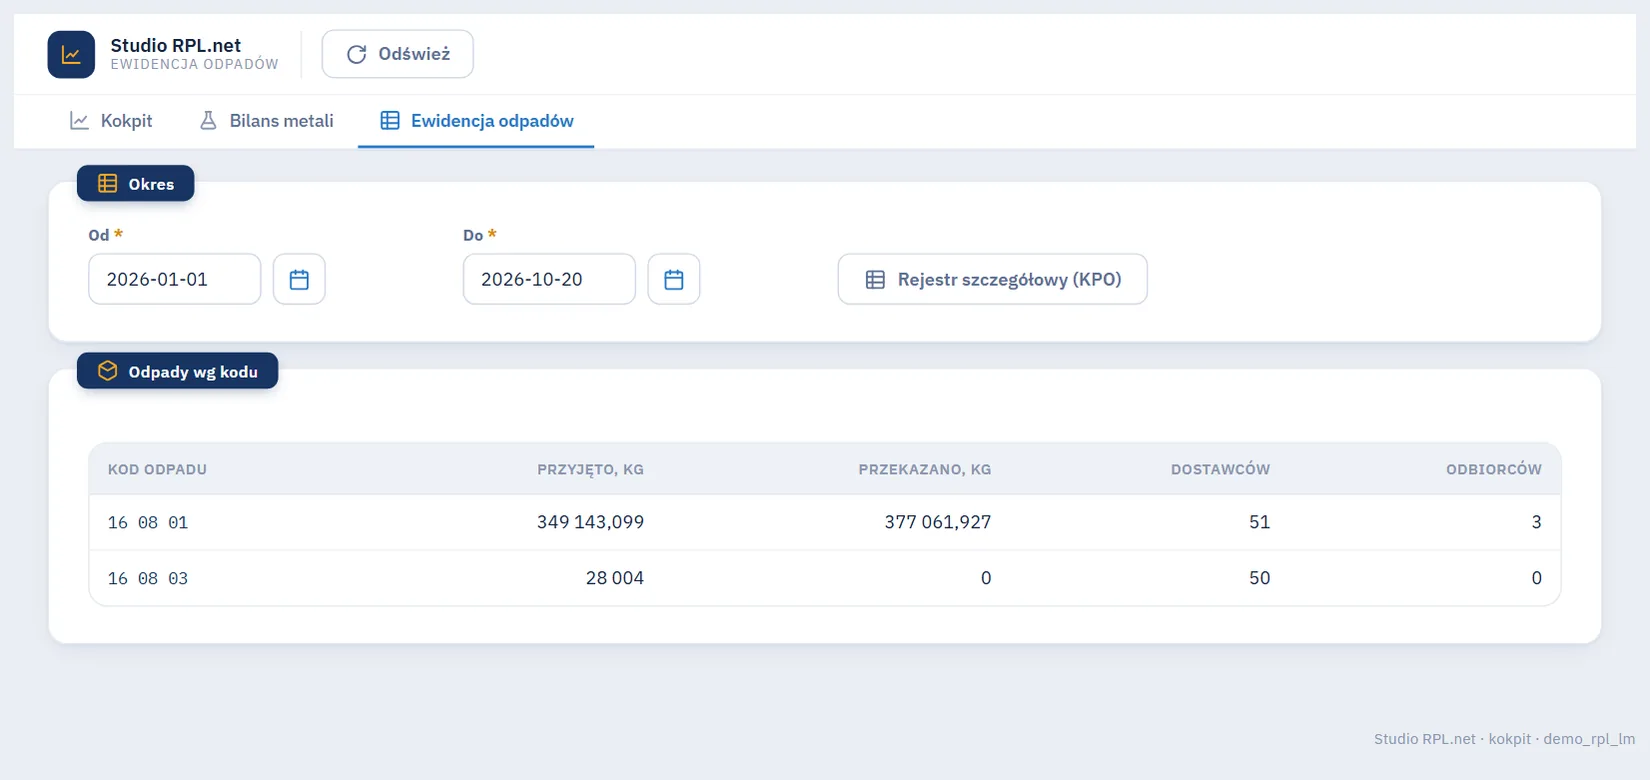The image size is (1650, 780).
Task: Click supplier count 50
Action: pos(1259,578)
